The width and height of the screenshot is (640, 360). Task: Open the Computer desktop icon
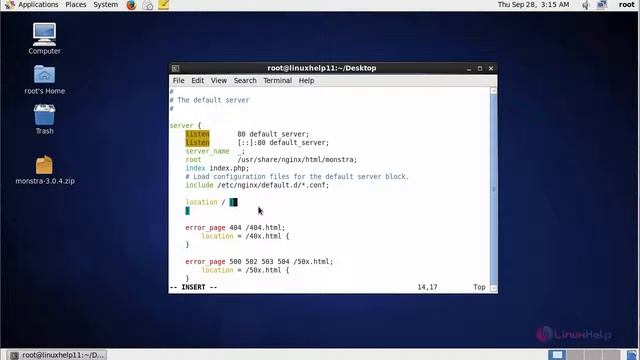44,38
